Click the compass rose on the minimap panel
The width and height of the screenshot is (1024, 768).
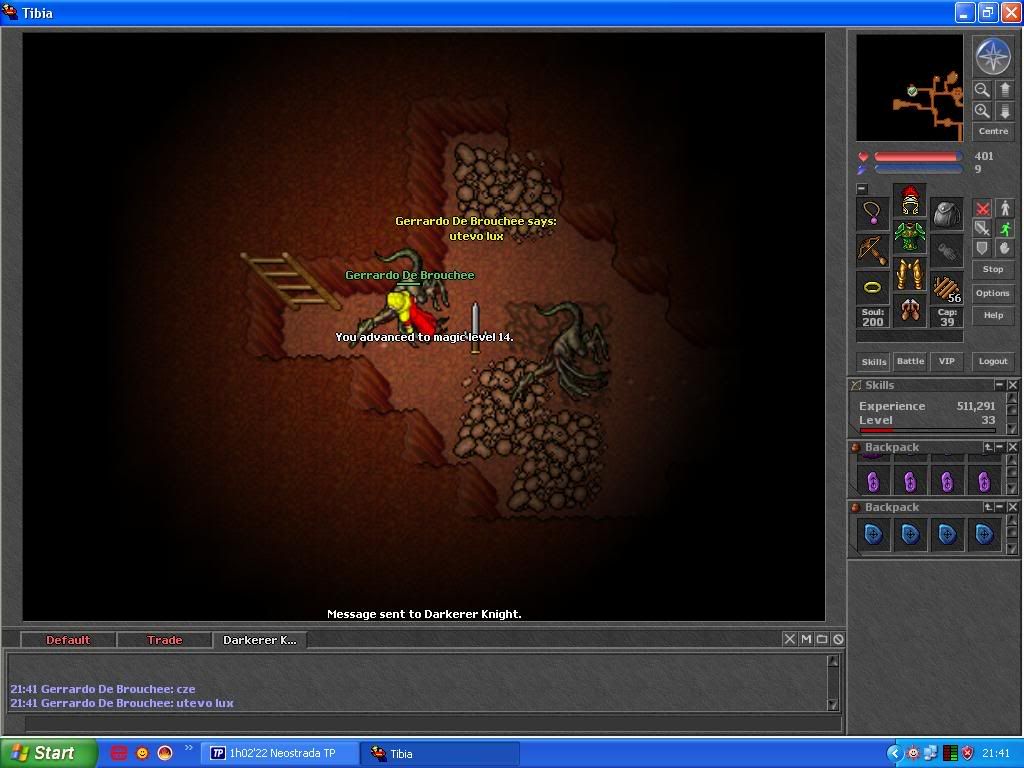(993, 56)
